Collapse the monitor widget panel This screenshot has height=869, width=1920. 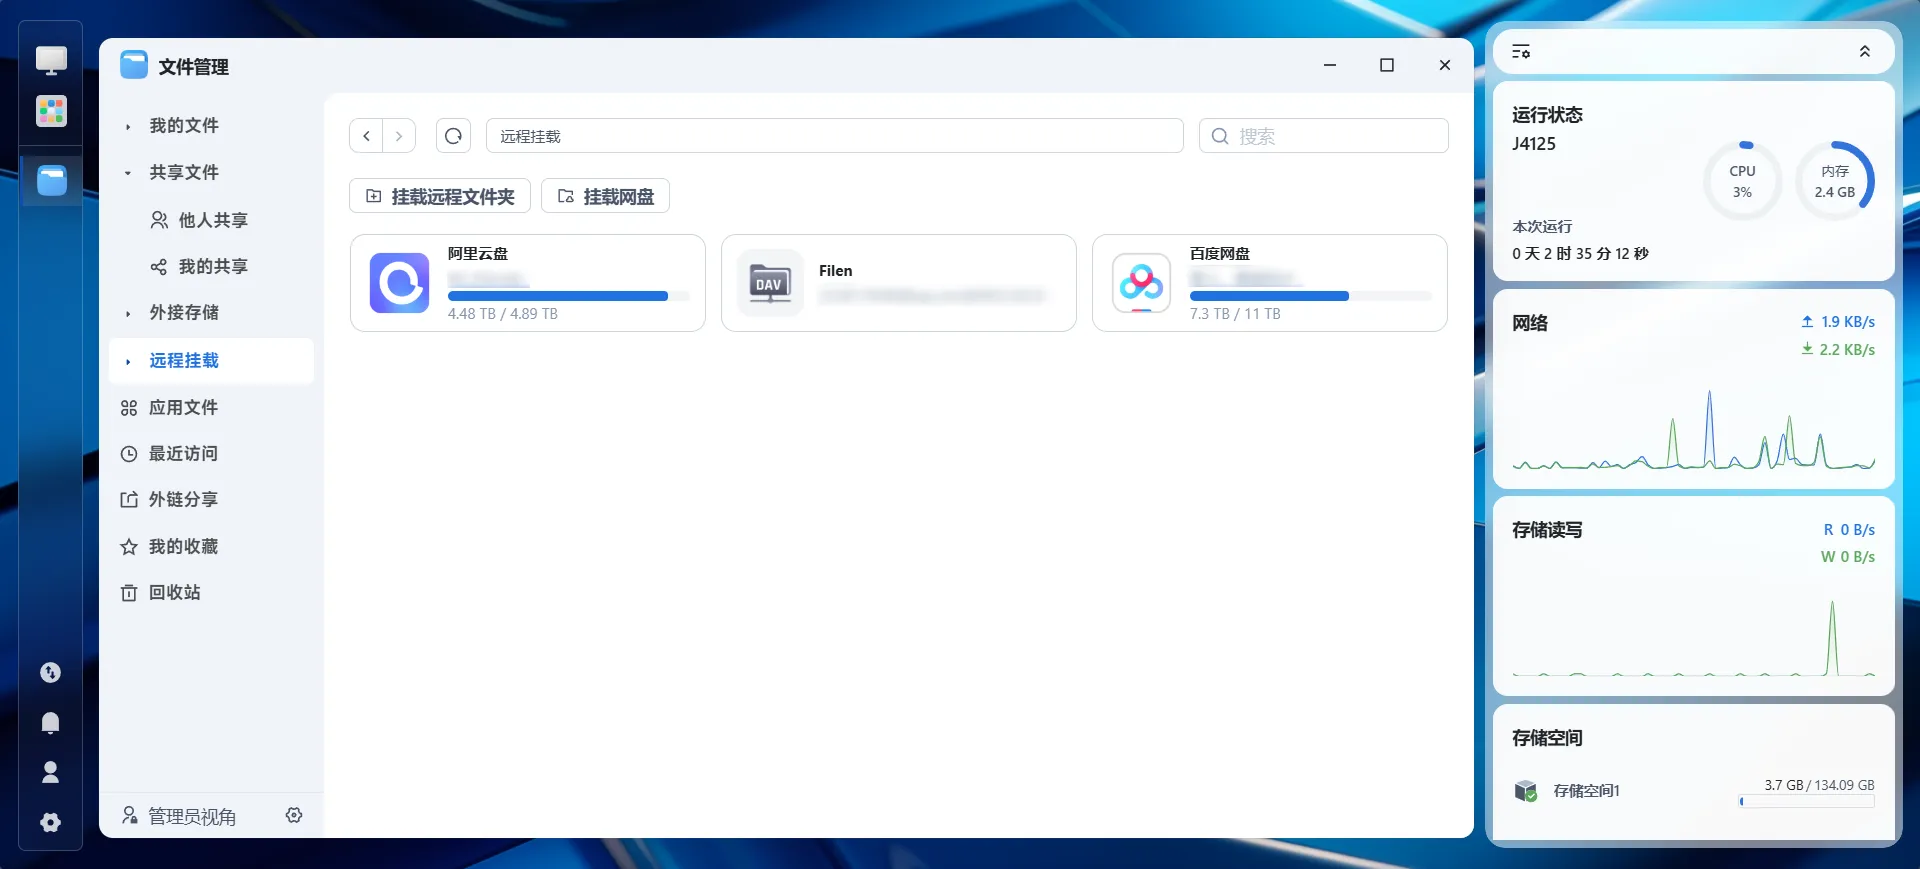[x=1864, y=52]
